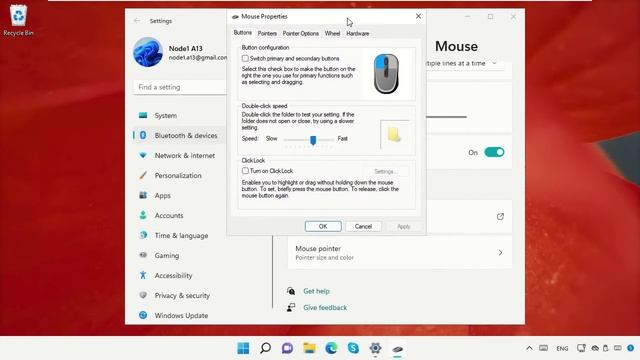Click Cancel in Mouse Properties
640x360 pixels.
(363, 226)
